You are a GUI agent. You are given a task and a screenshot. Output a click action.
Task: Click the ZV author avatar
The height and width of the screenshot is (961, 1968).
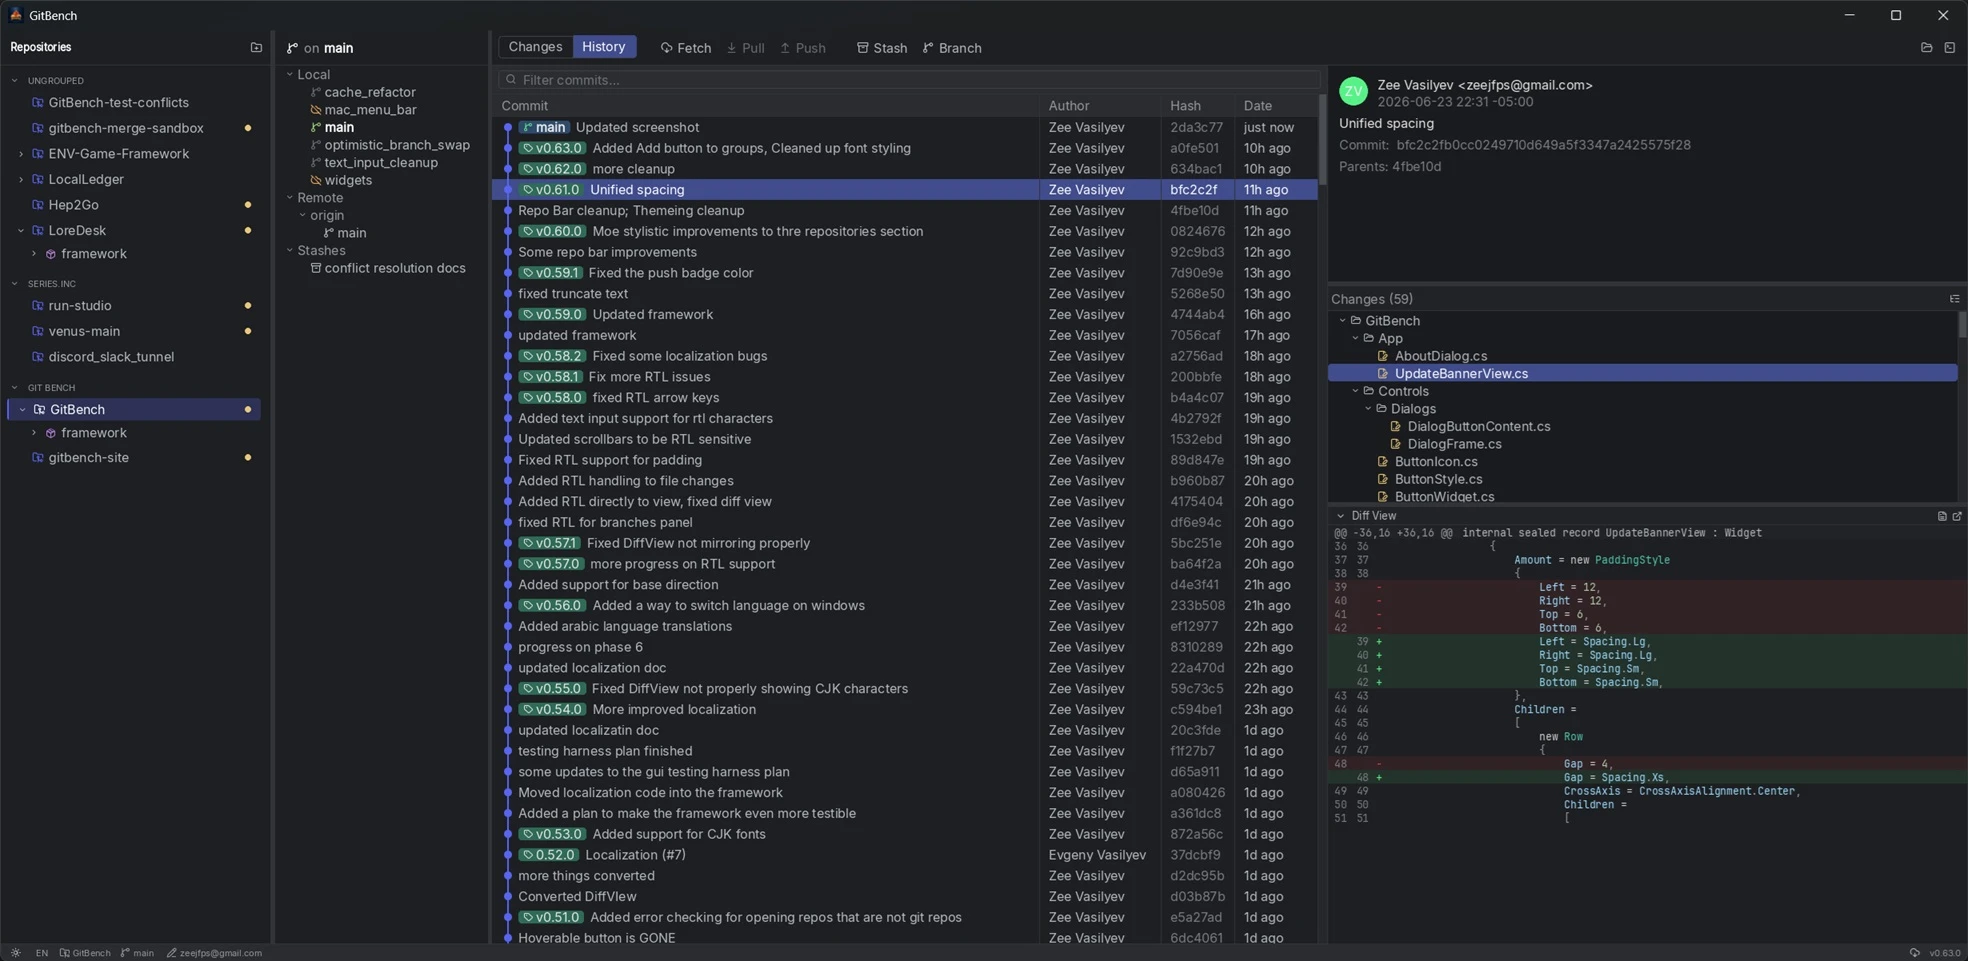click(1353, 91)
